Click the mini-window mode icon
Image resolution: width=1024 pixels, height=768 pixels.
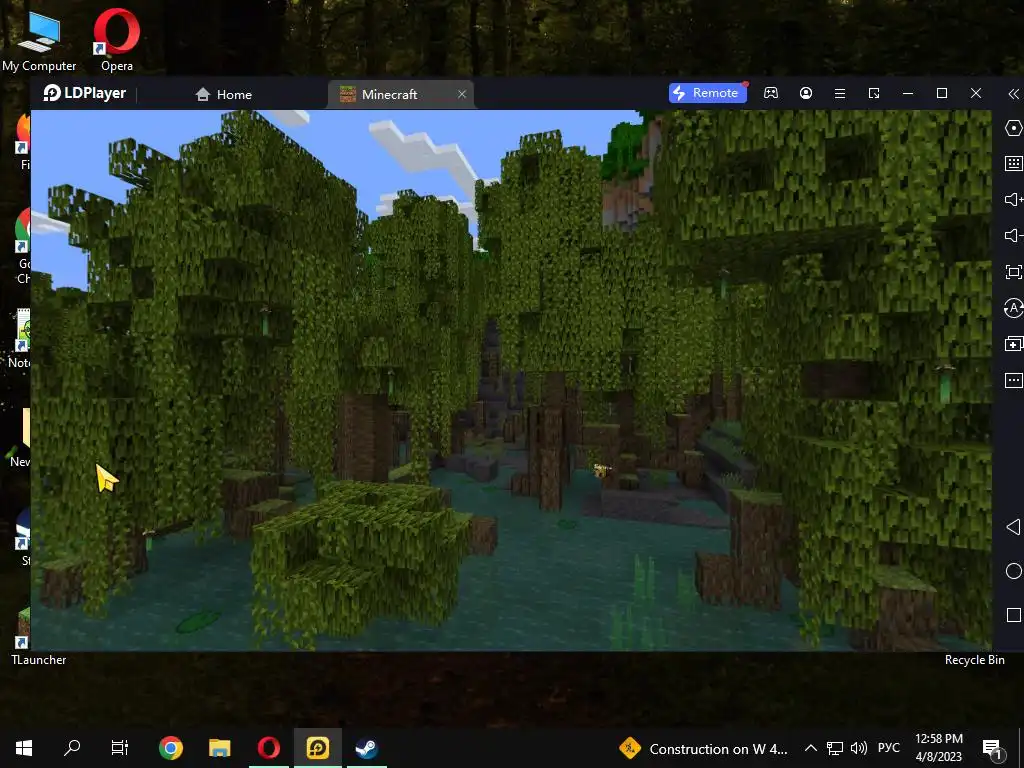pos(874,93)
